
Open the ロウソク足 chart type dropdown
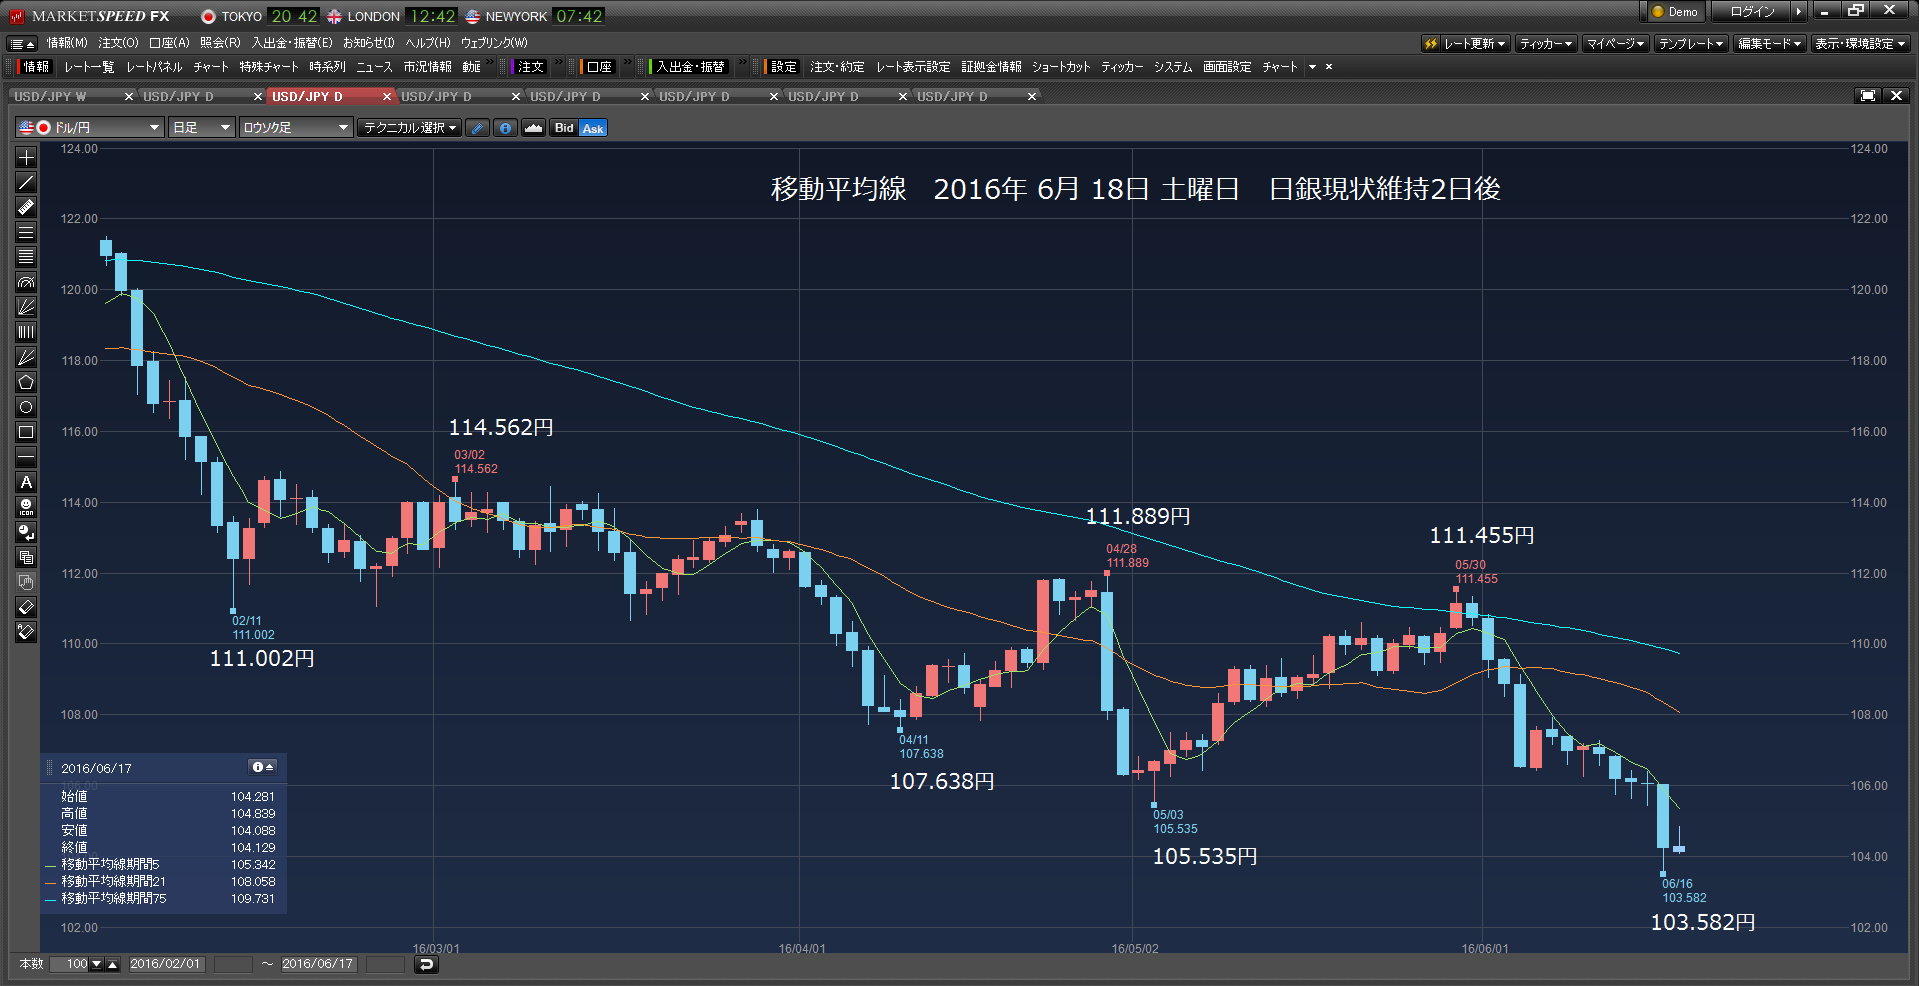click(x=296, y=128)
